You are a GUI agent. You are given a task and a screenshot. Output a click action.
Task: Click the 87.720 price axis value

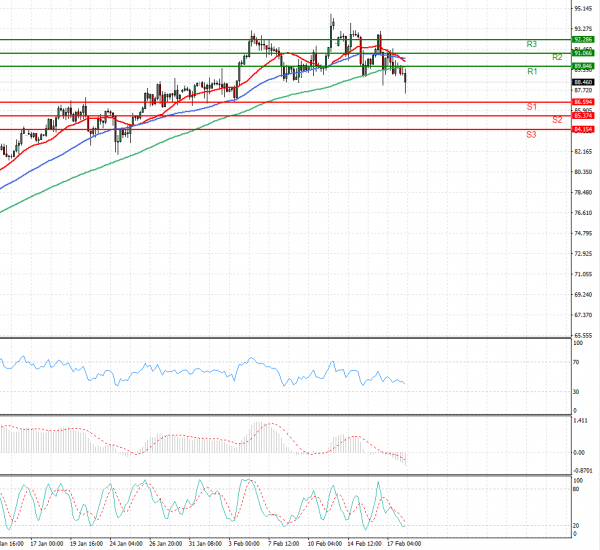click(x=583, y=90)
